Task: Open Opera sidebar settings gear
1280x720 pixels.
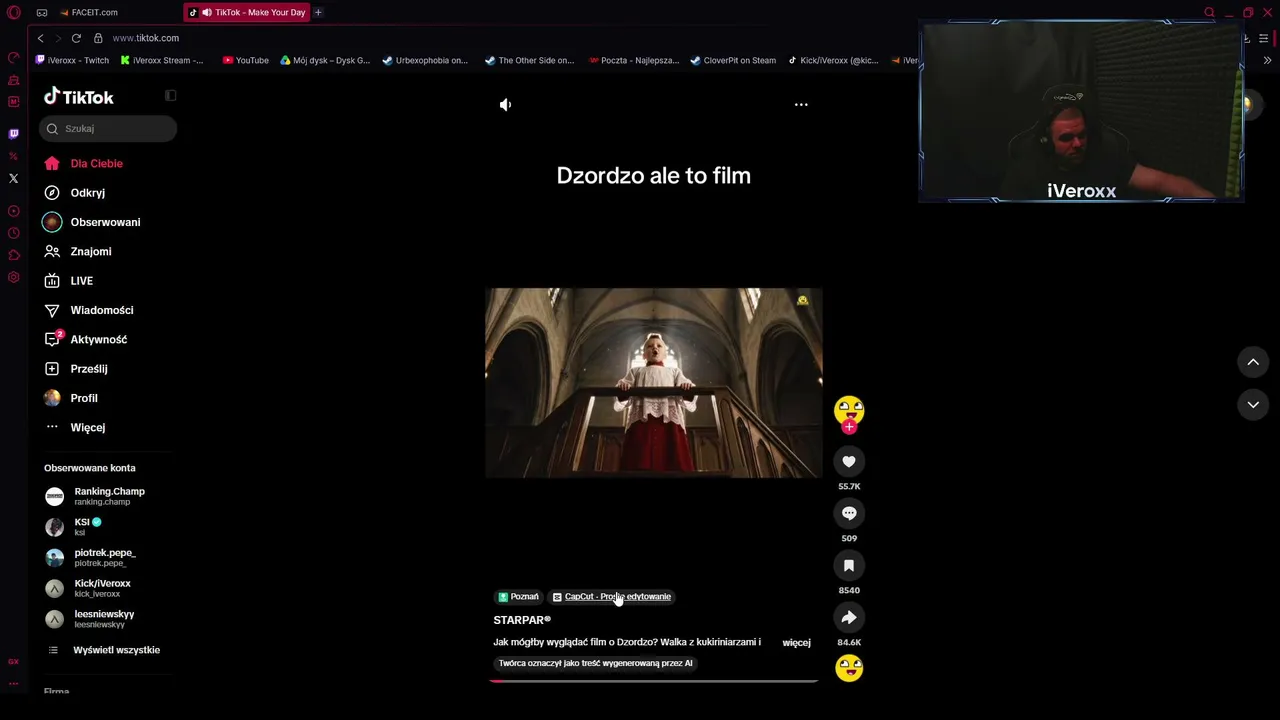Action: [14, 277]
